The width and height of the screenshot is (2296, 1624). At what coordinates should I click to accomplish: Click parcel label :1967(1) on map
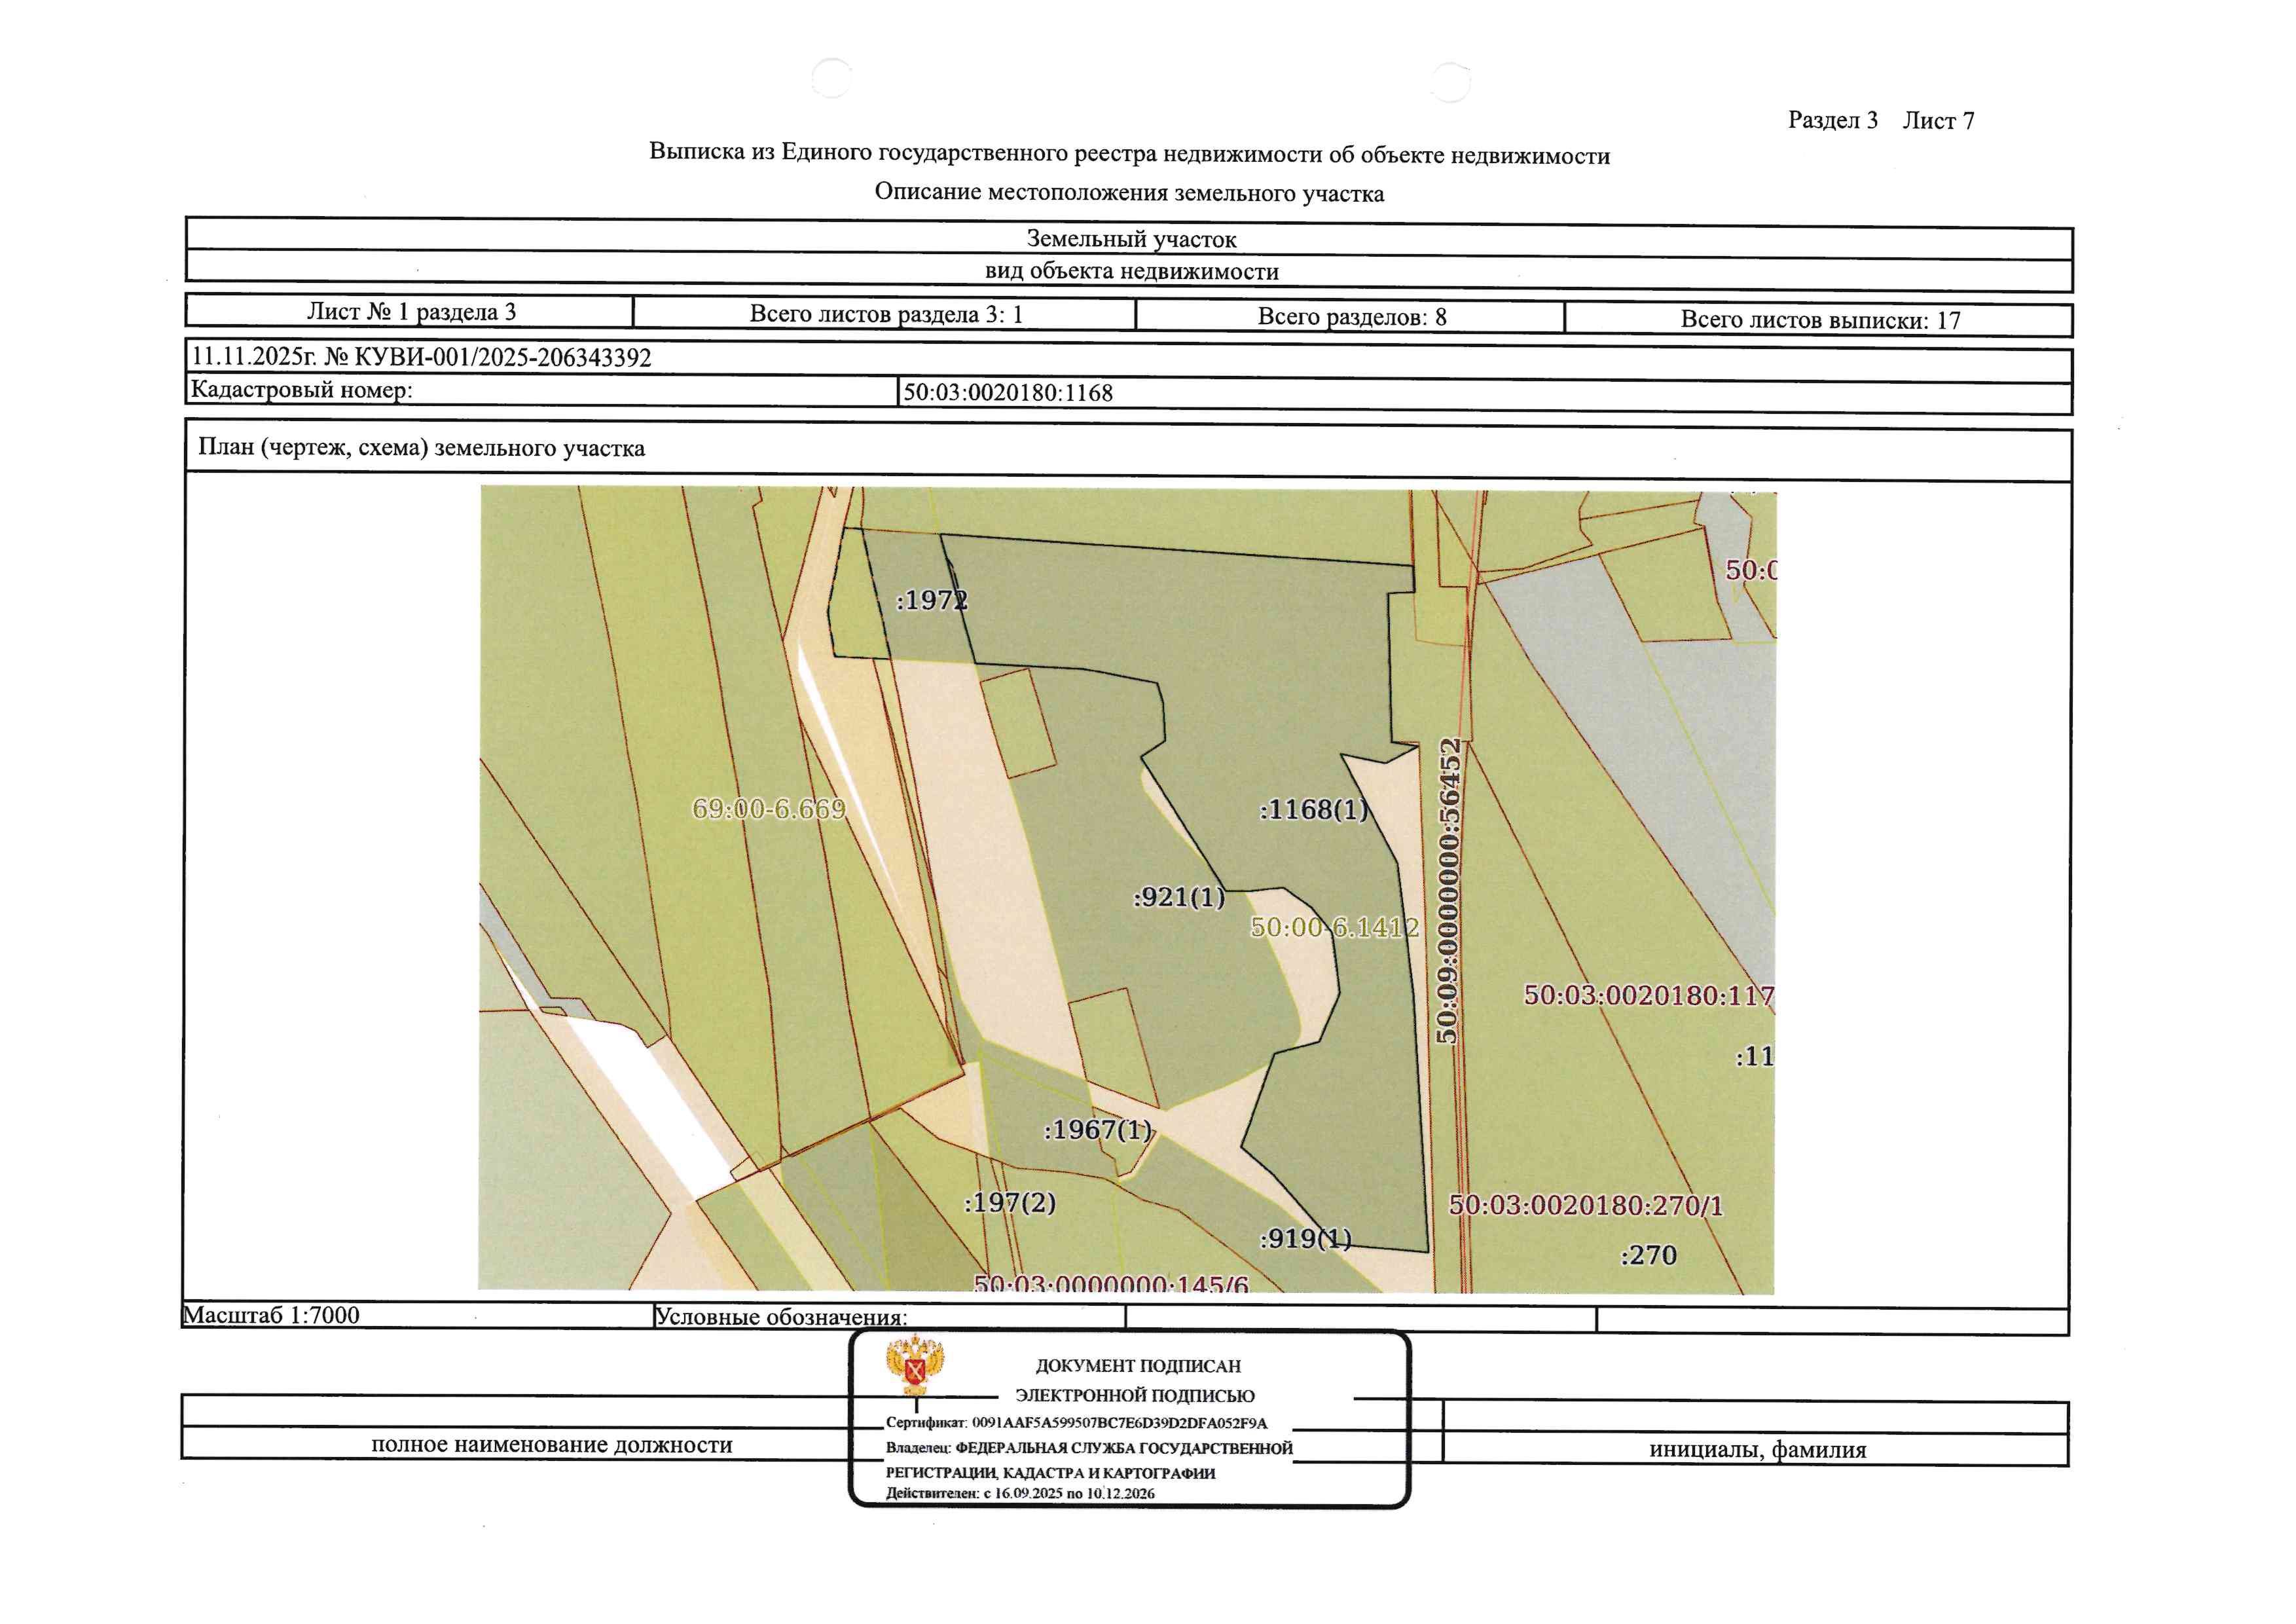click(x=1097, y=1130)
